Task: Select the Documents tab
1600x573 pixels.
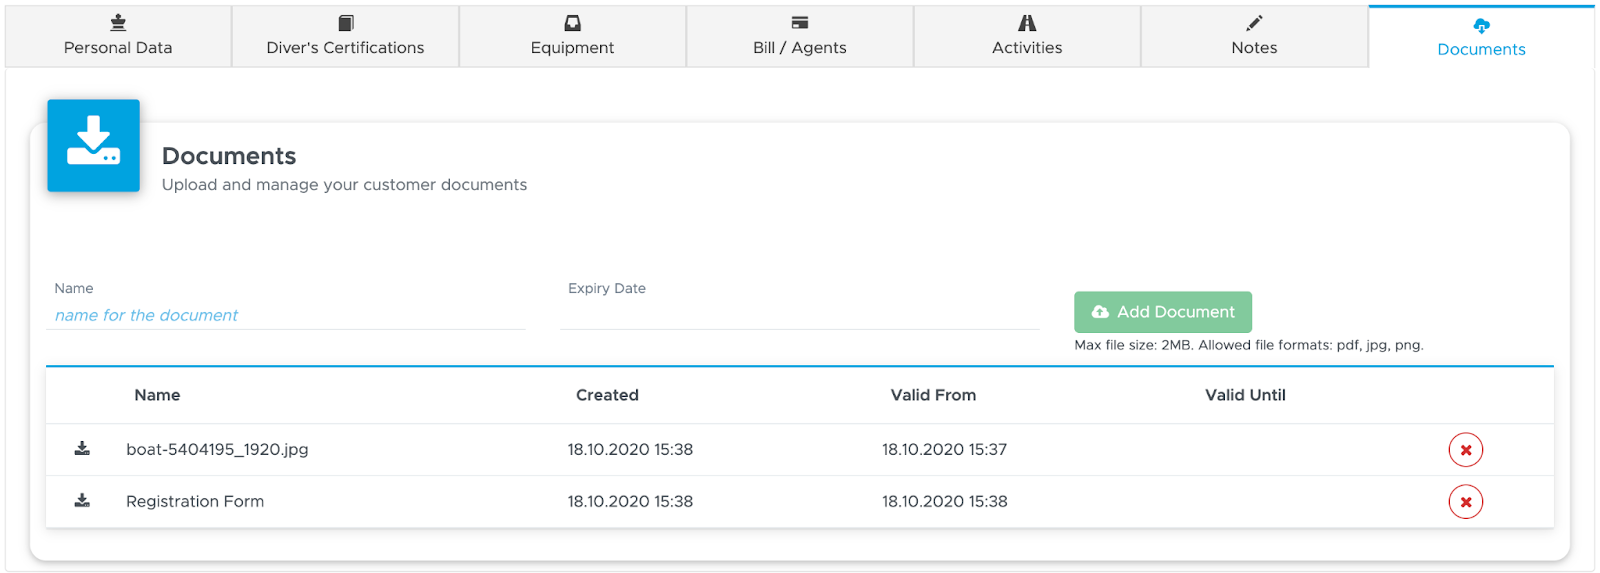Action: 1481,37
